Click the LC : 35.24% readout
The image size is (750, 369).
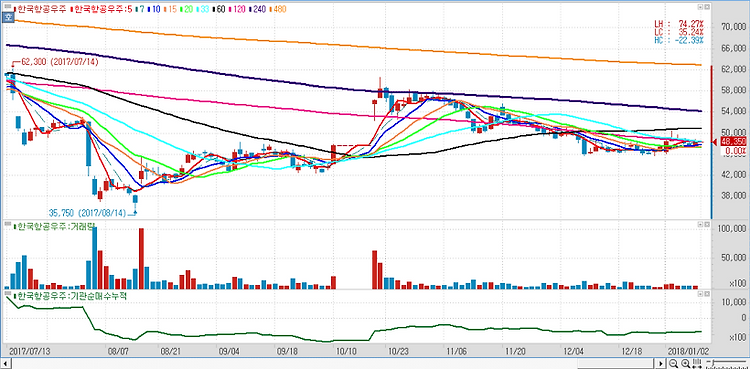(679, 32)
